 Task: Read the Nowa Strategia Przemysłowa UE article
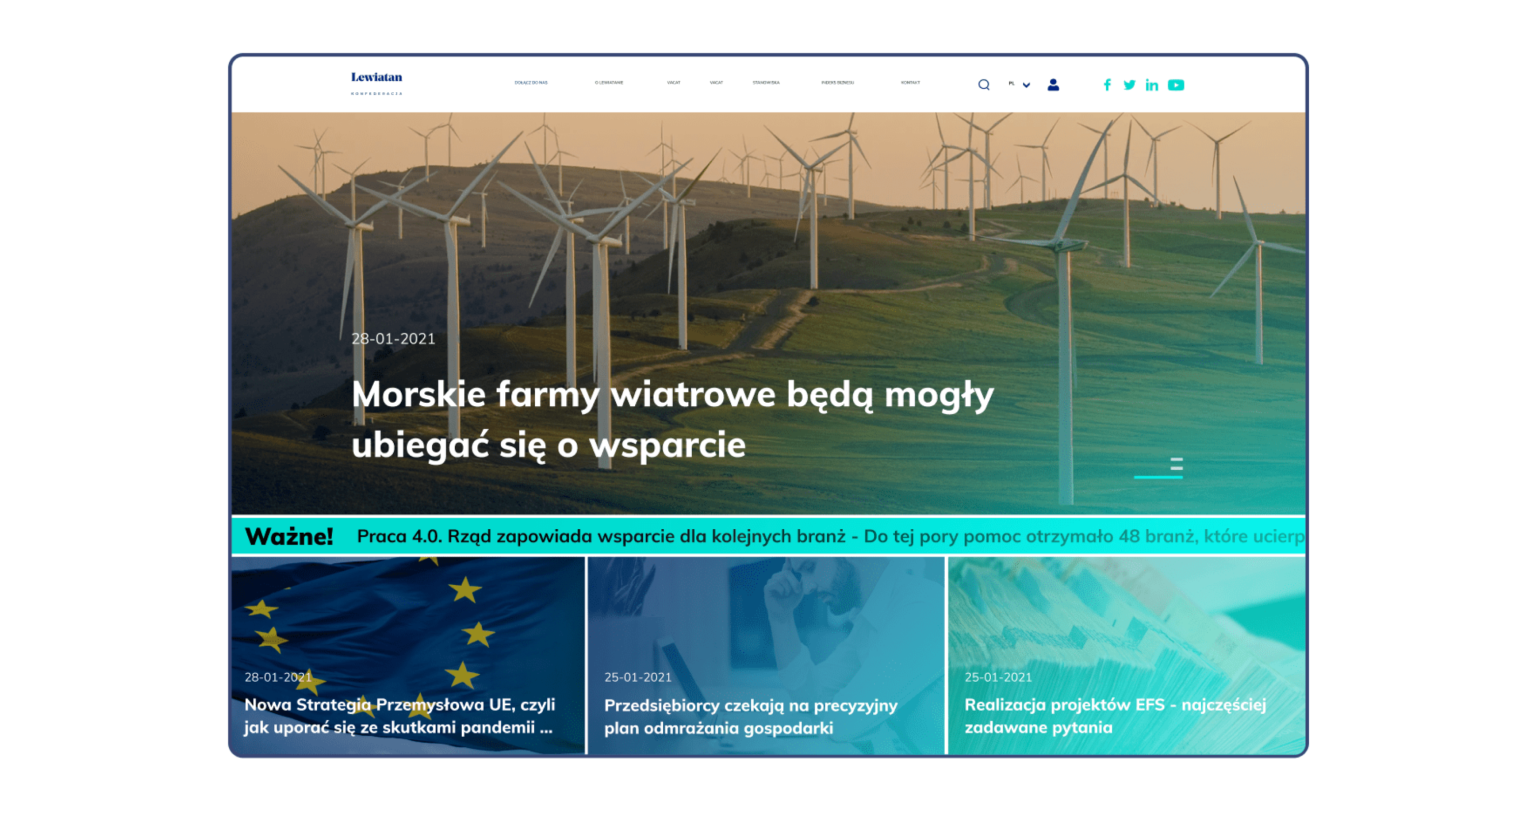(400, 716)
